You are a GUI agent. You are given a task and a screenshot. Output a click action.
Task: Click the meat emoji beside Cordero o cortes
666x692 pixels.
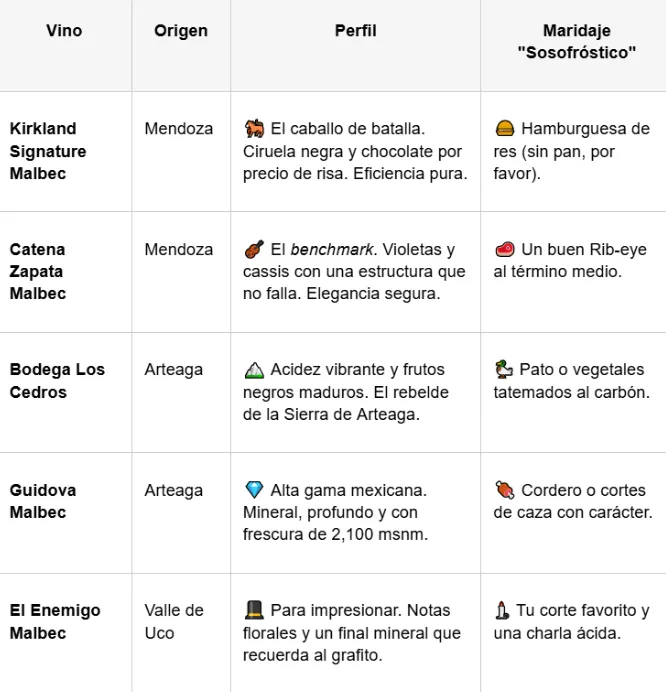[504, 490]
